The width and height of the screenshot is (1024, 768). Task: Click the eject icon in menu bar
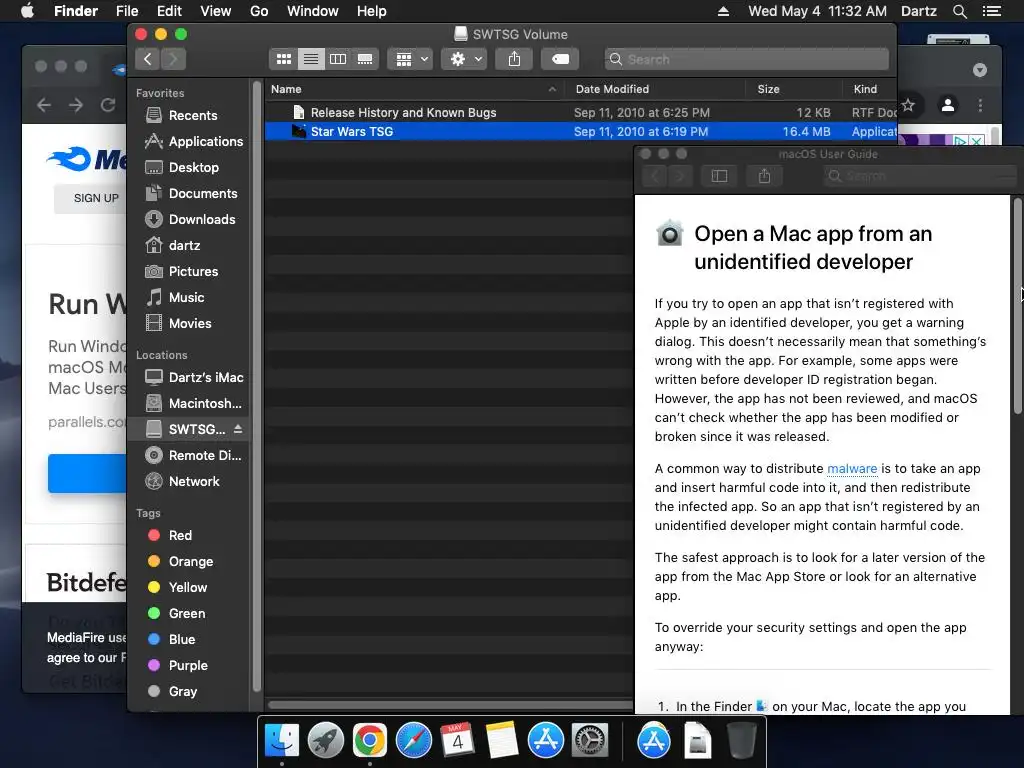coord(723,11)
